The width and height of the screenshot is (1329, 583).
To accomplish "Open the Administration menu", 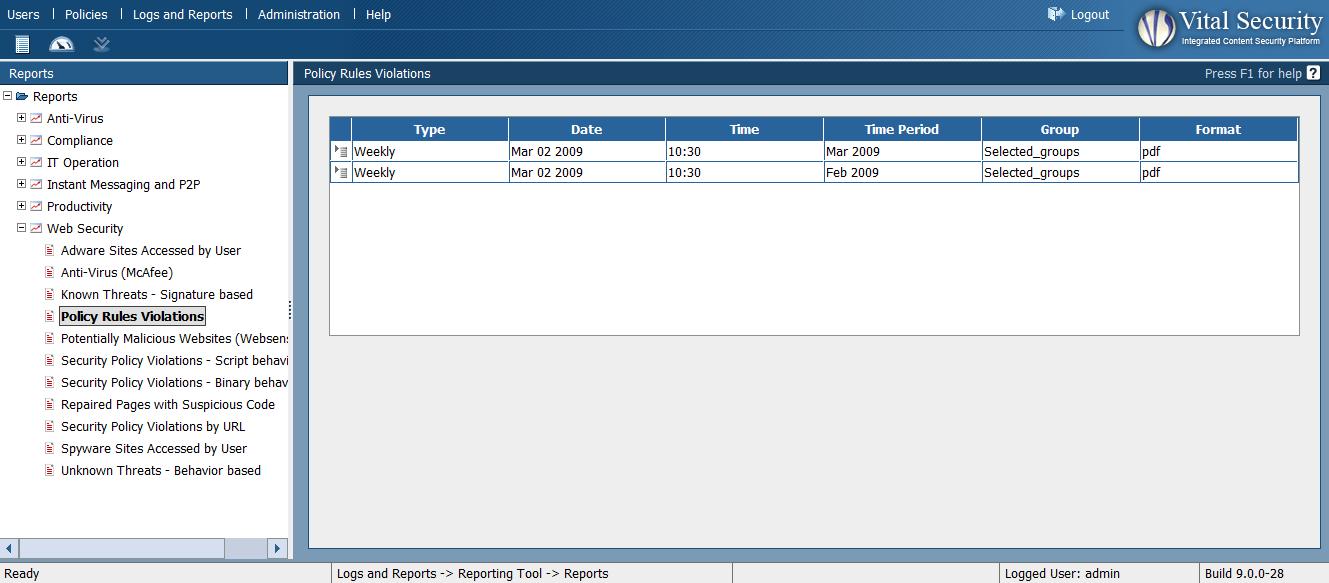I will pyautogui.click(x=298, y=14).
